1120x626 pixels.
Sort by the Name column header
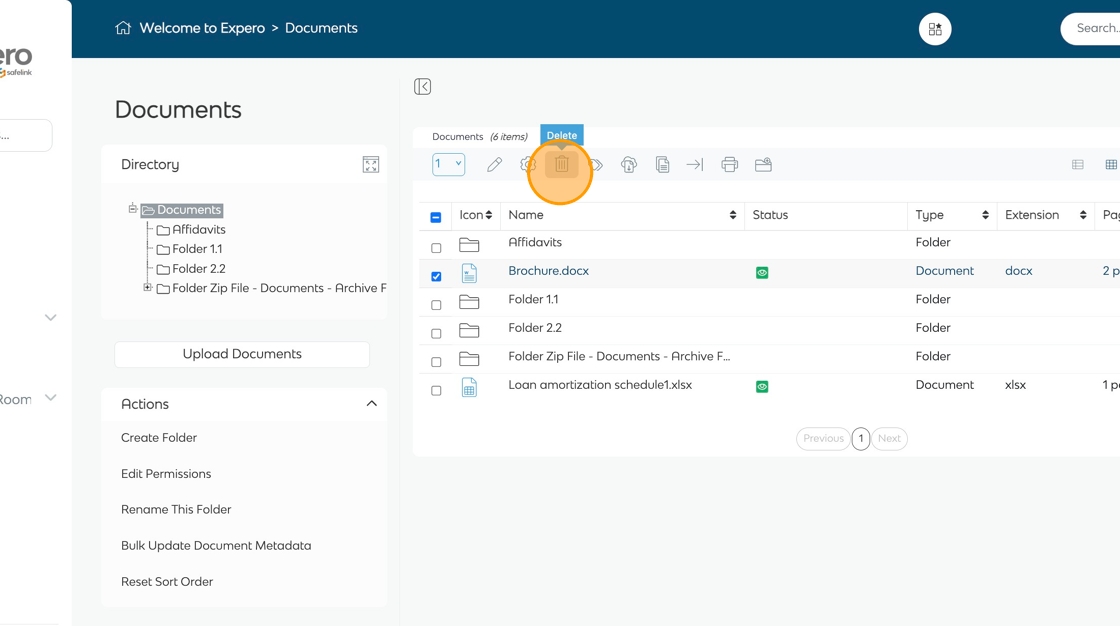click(526, 215)
